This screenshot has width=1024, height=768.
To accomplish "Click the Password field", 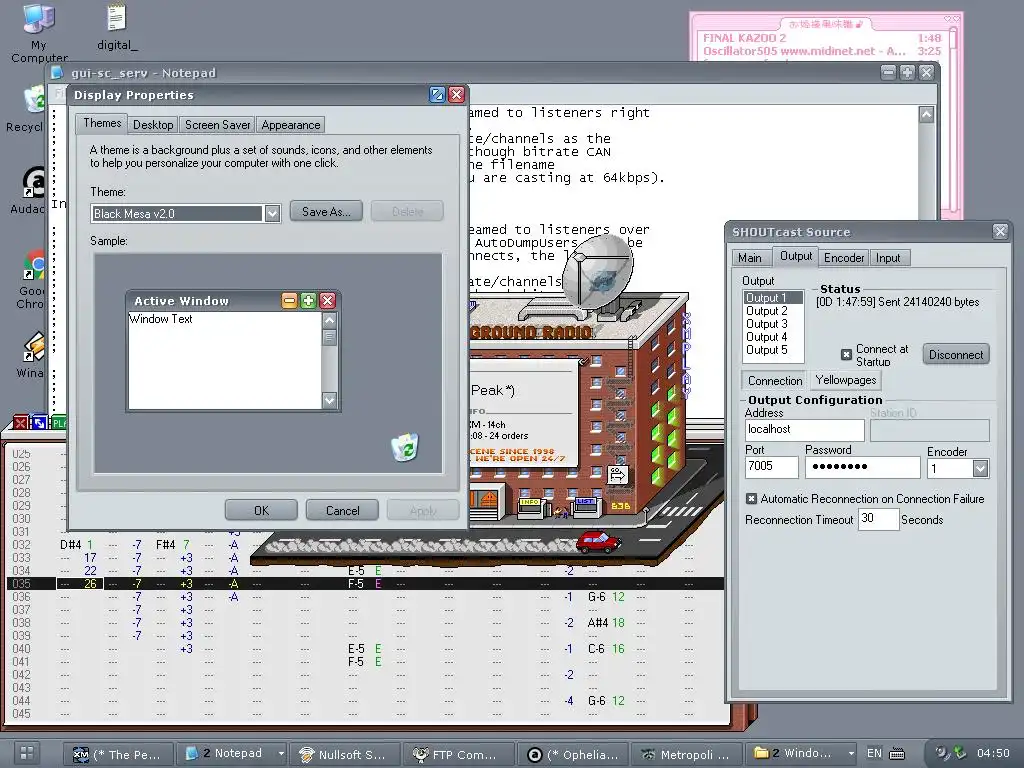I will click(x=862, y=466).
